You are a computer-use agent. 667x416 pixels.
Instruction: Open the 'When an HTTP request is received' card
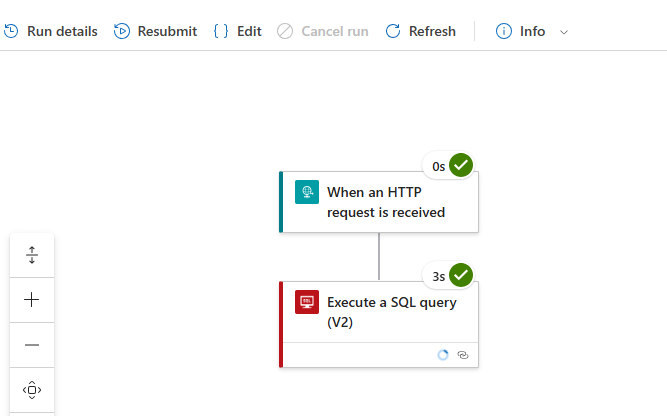[385, 202]
